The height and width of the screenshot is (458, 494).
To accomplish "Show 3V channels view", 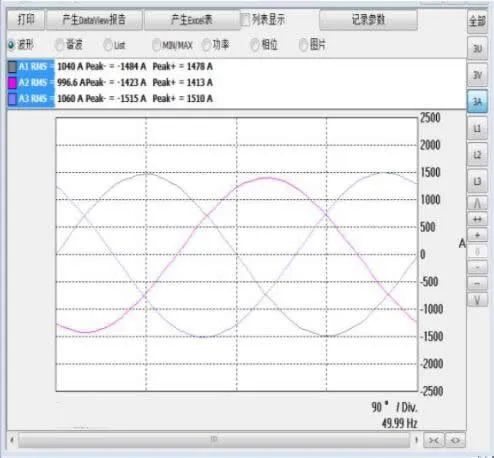I will coord(477,75).
